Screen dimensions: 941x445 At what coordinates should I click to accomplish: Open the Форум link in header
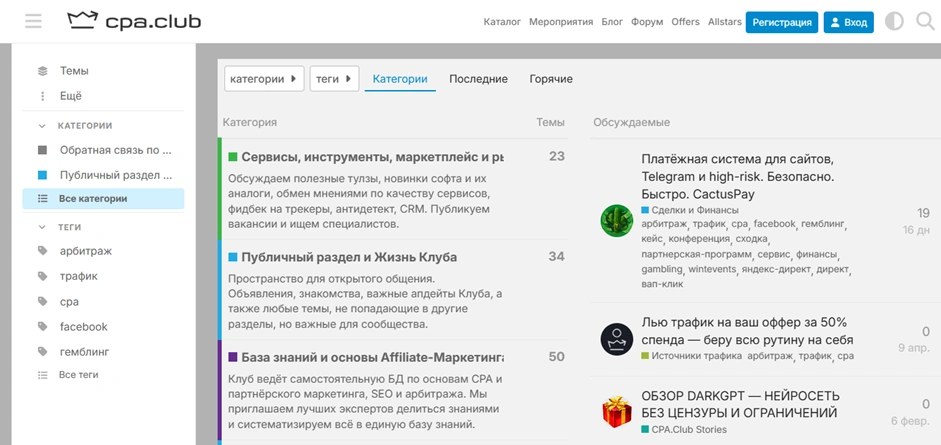coord(647,22)
